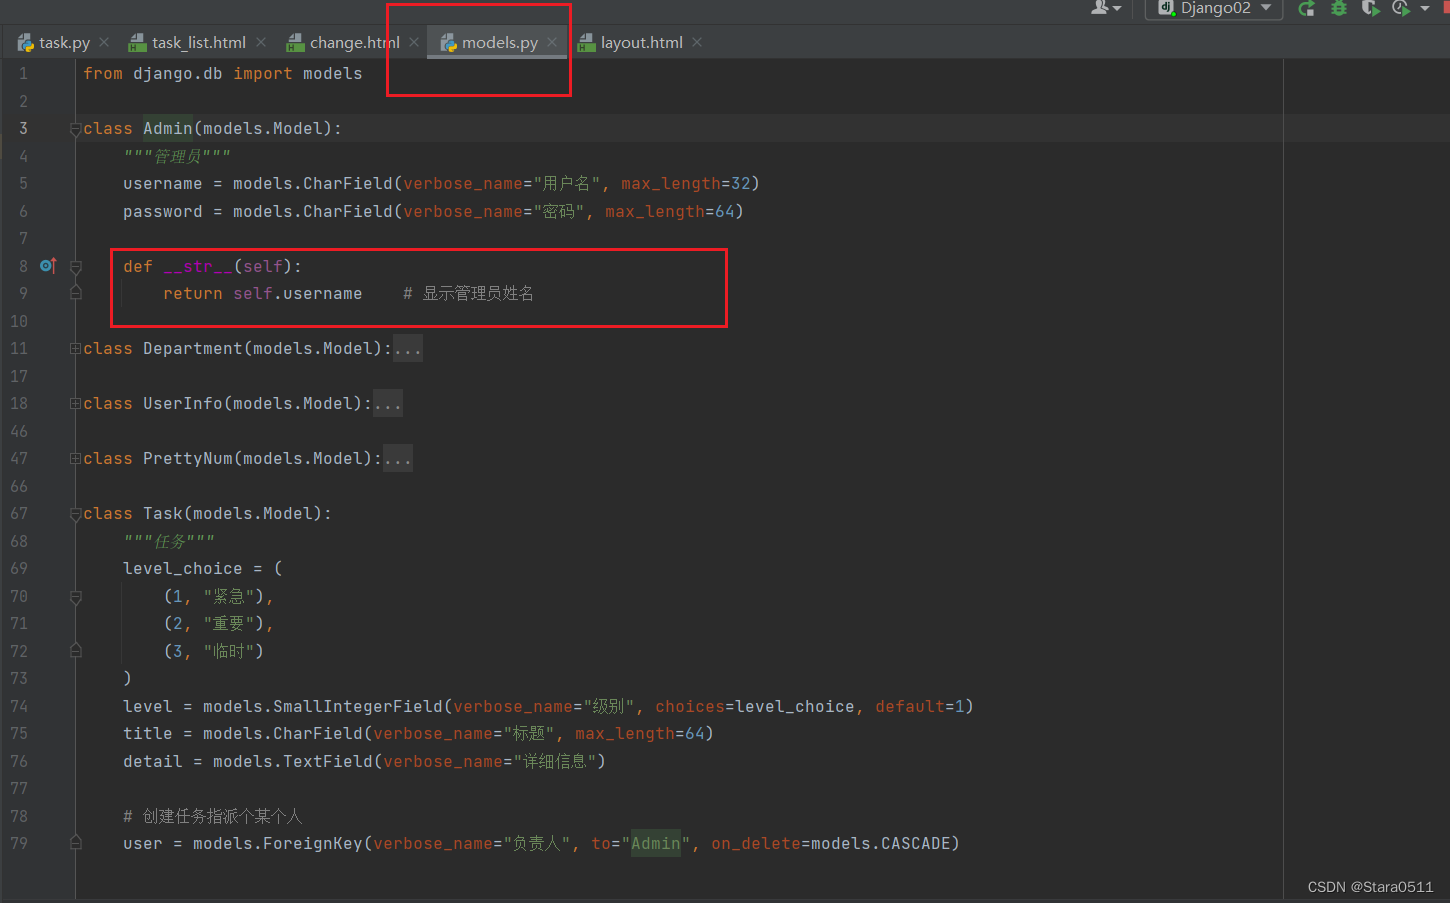Screen dimensions: 1450x903
Task: Click the password field name on line 6
Action: [163, 211]
